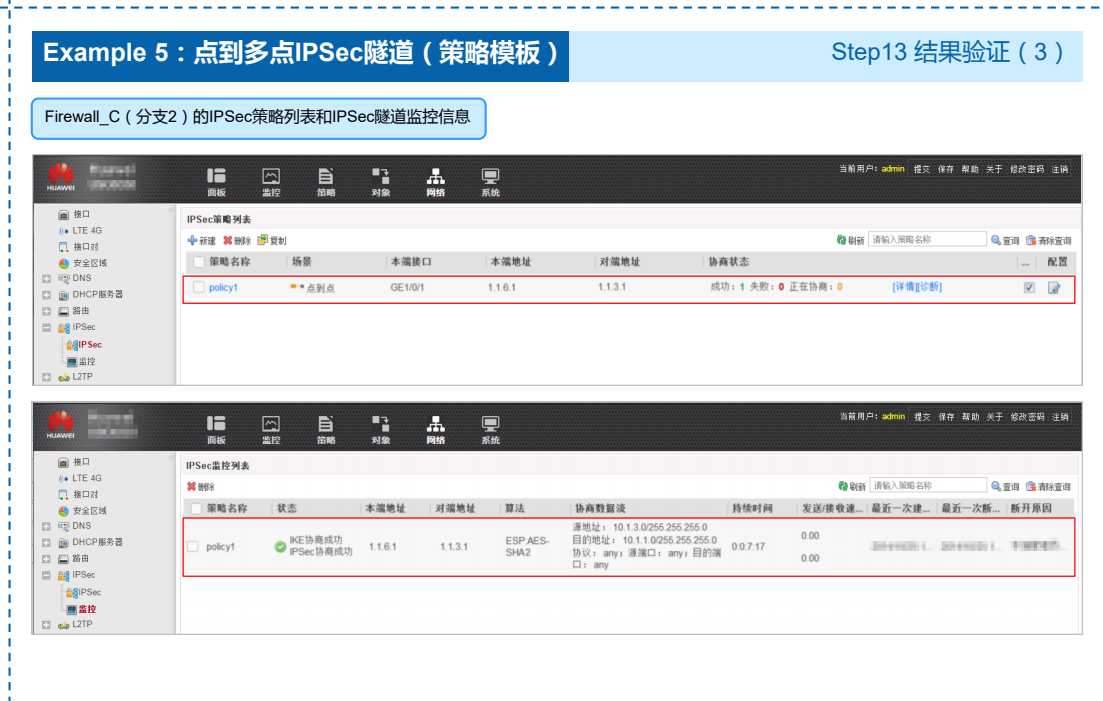The height and width of the screenshot is (701, 1103).
Task: Expand L2TP node in upper policy-list sidebar
Action: pyautogui.click(x=46, y=377)
